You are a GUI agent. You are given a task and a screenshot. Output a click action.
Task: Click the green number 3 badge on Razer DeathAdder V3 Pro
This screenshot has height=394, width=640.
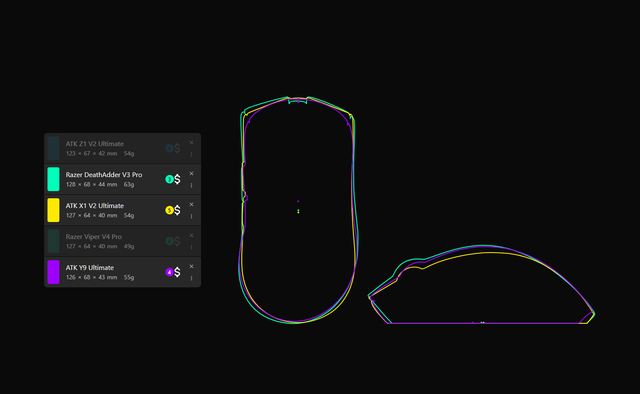[169, 179]
